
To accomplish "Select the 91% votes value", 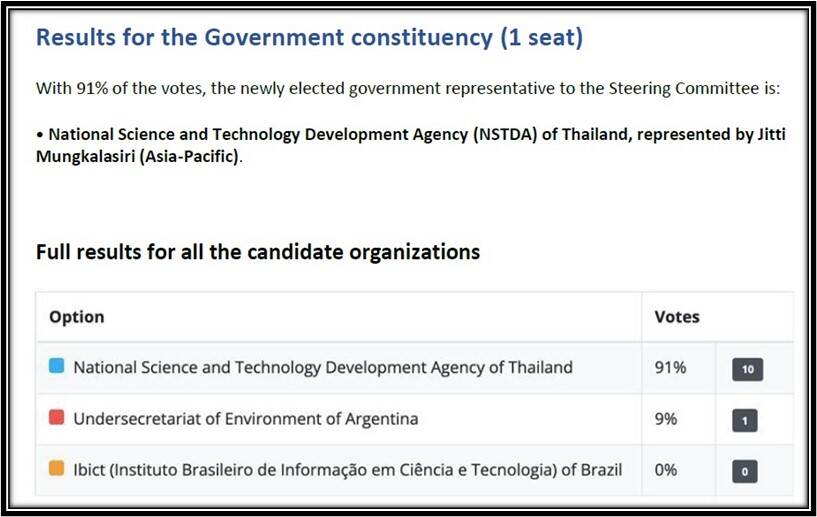I will click(670, 367).
